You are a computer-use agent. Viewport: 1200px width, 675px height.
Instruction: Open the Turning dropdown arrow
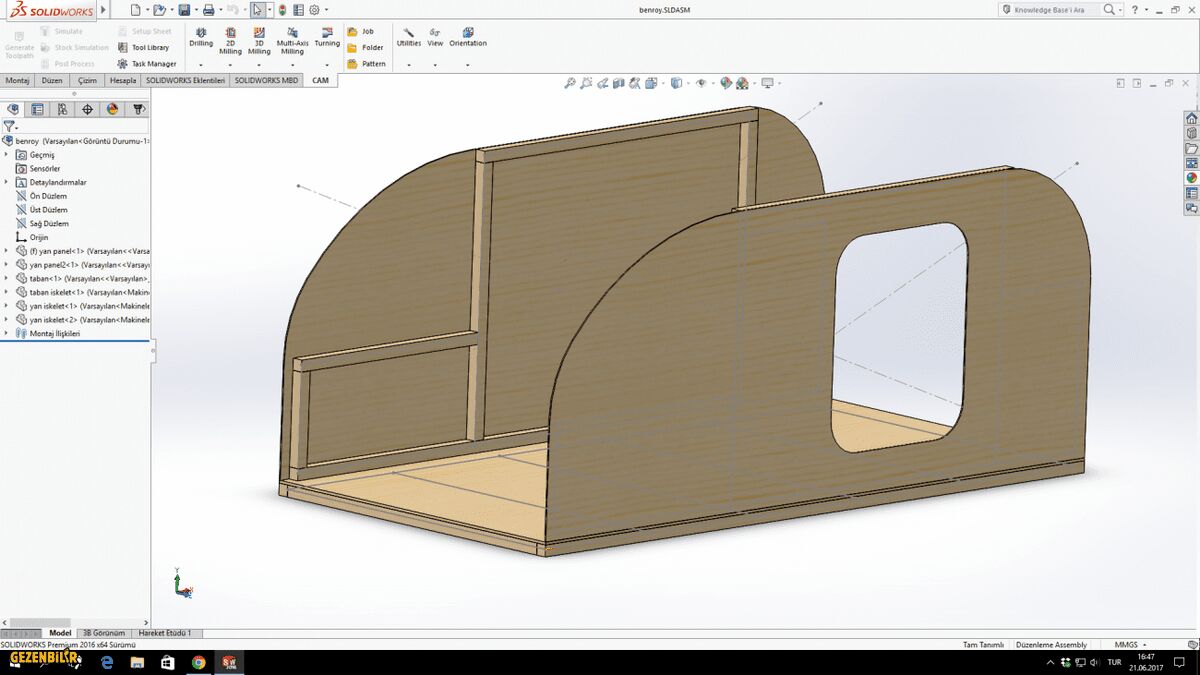(x=327, y=65)
